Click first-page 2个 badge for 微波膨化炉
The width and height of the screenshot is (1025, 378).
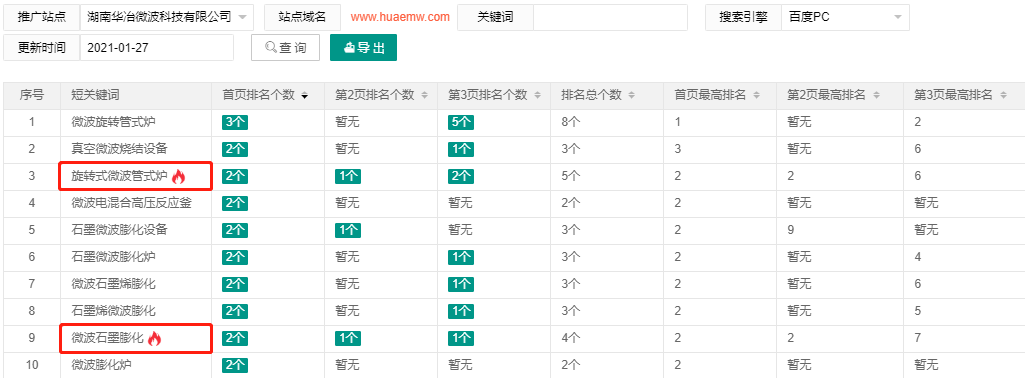235,365
